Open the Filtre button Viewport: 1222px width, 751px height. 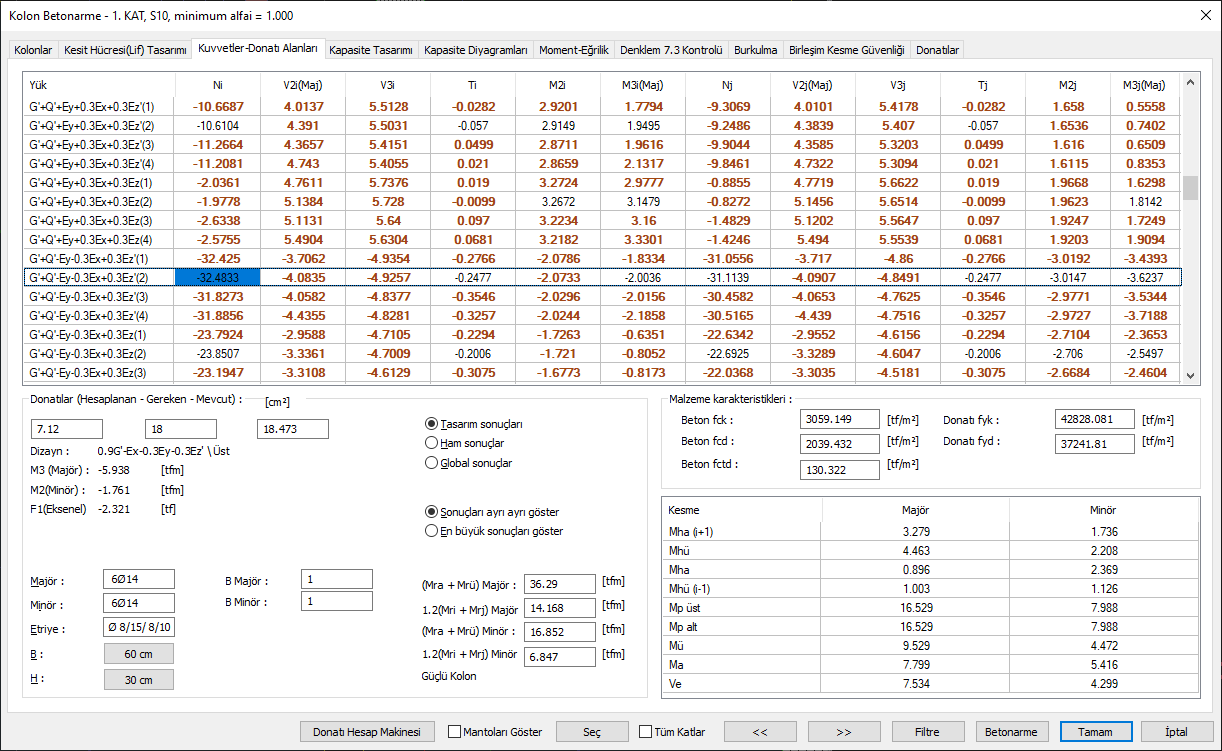(928, 732)
